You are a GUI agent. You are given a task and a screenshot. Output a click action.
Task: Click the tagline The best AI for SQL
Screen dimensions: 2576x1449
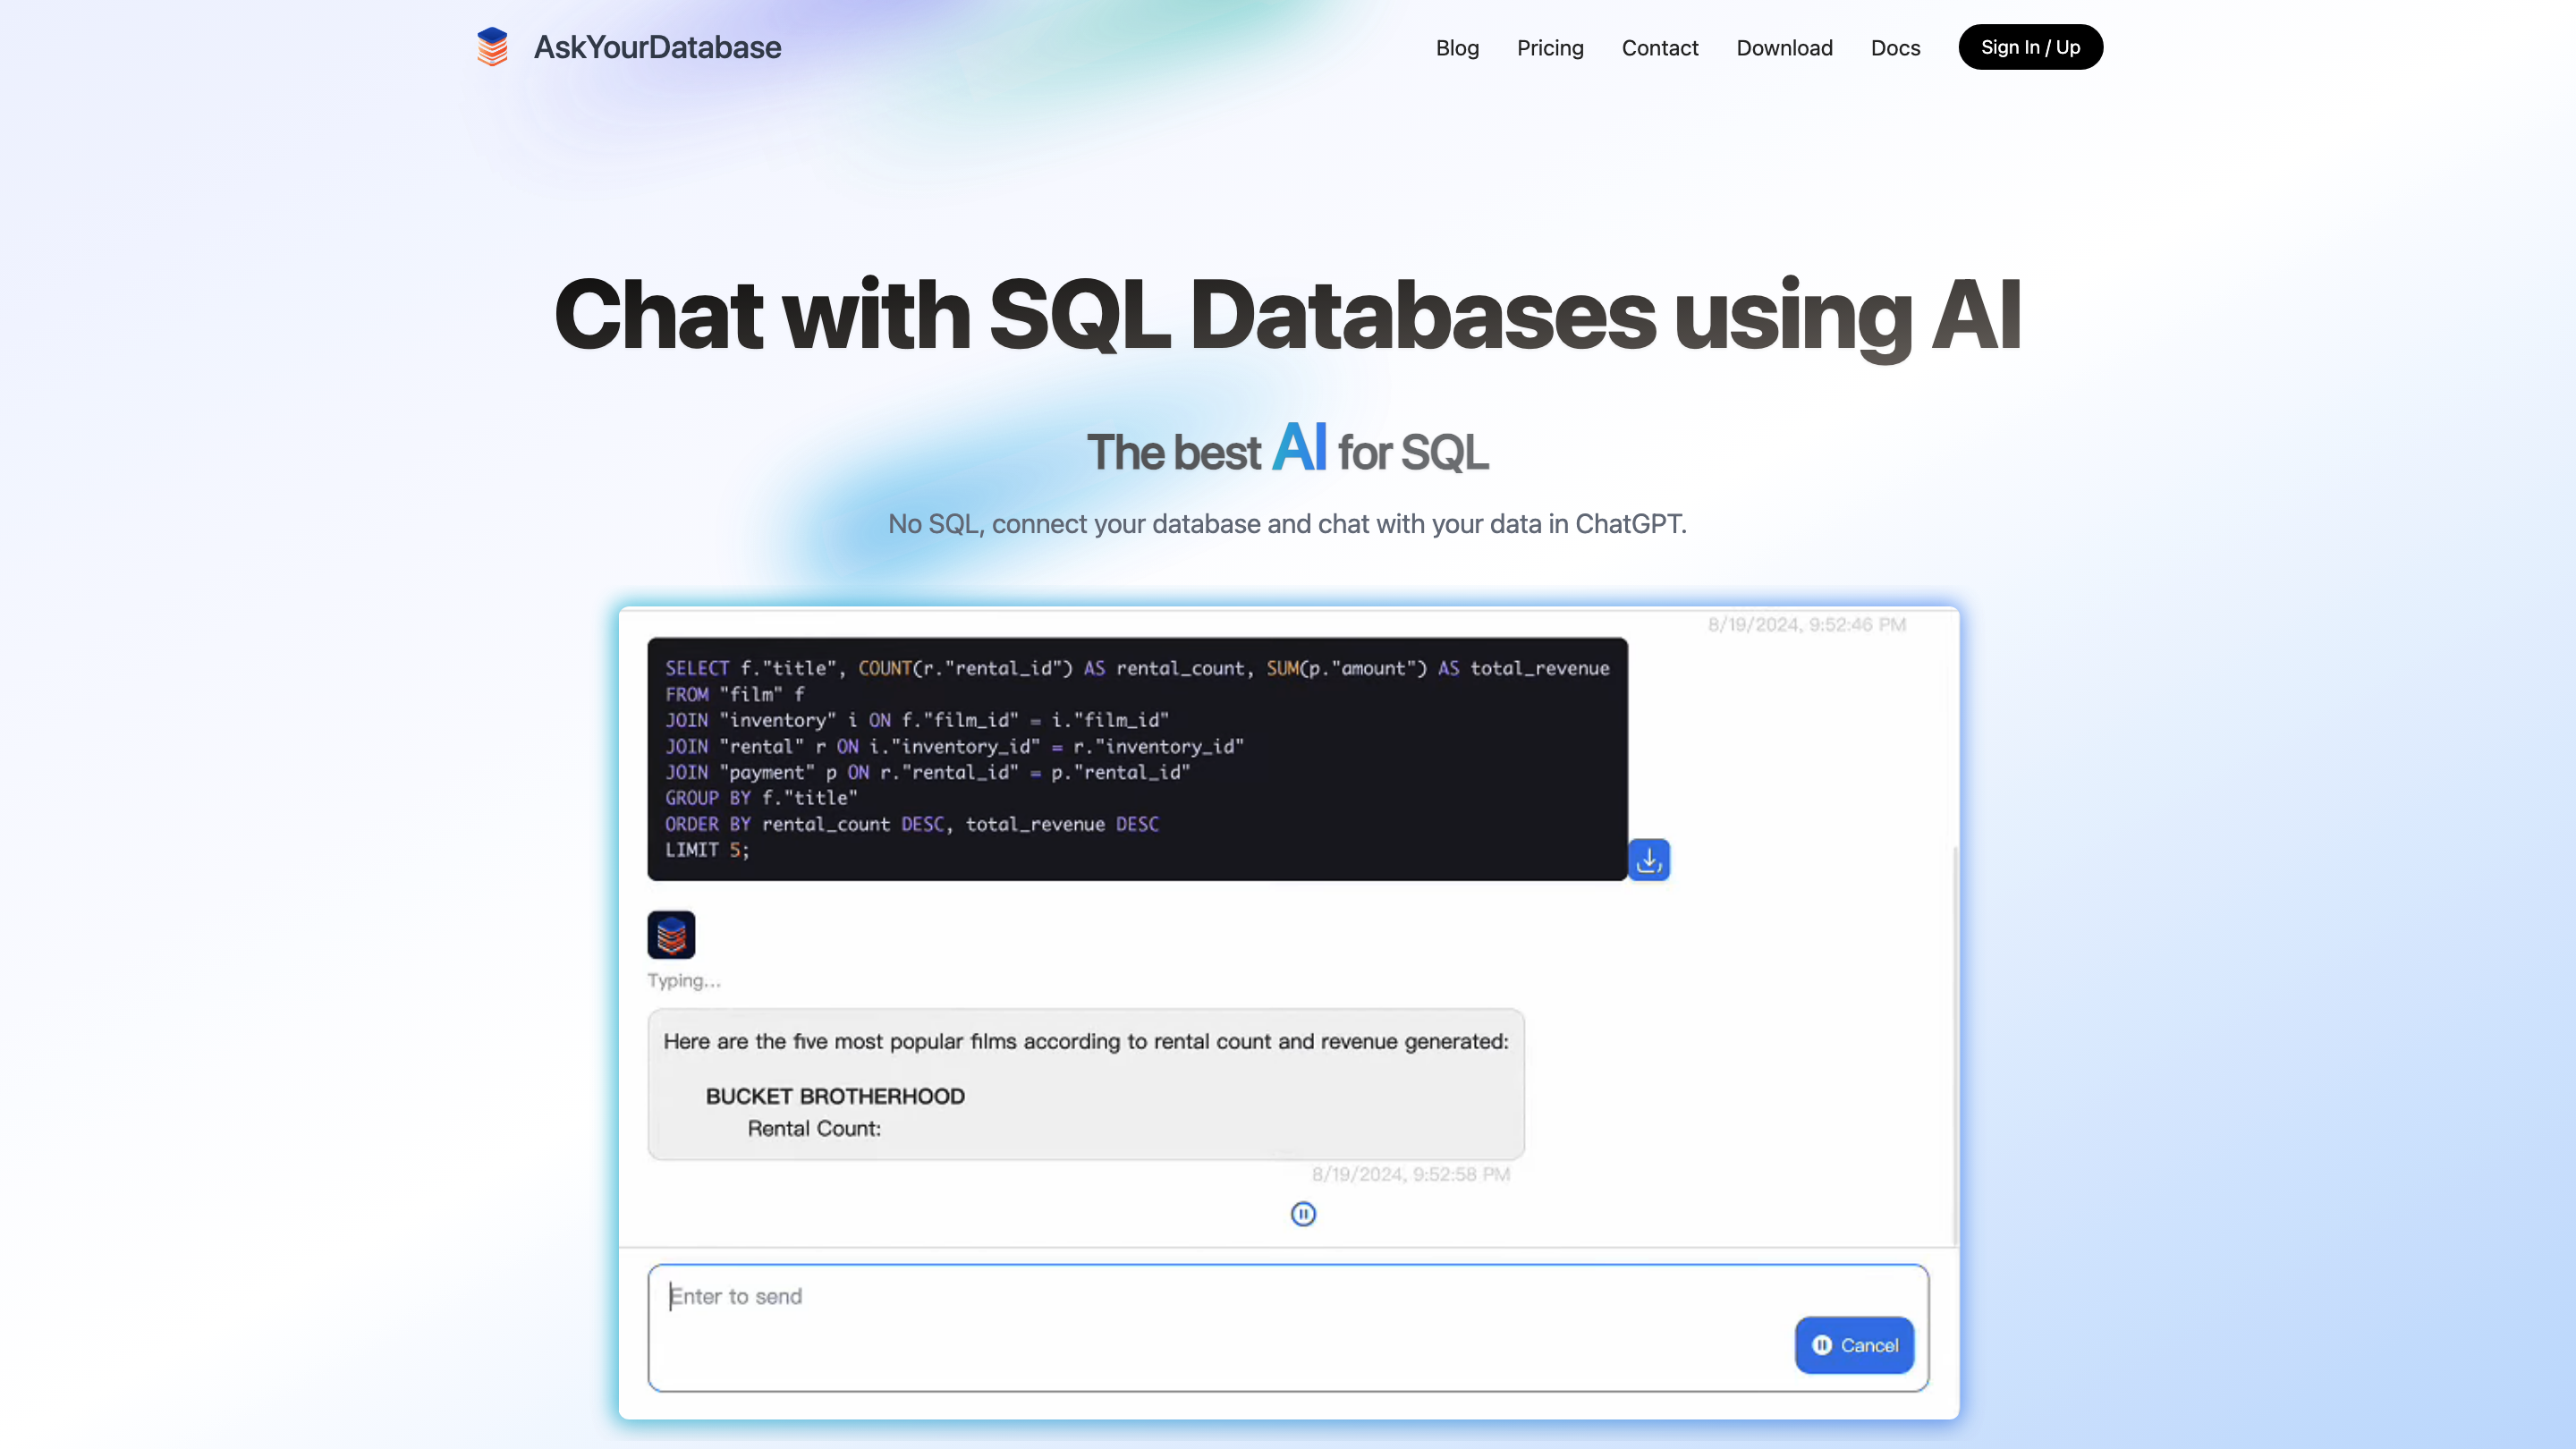point(1288,450)
